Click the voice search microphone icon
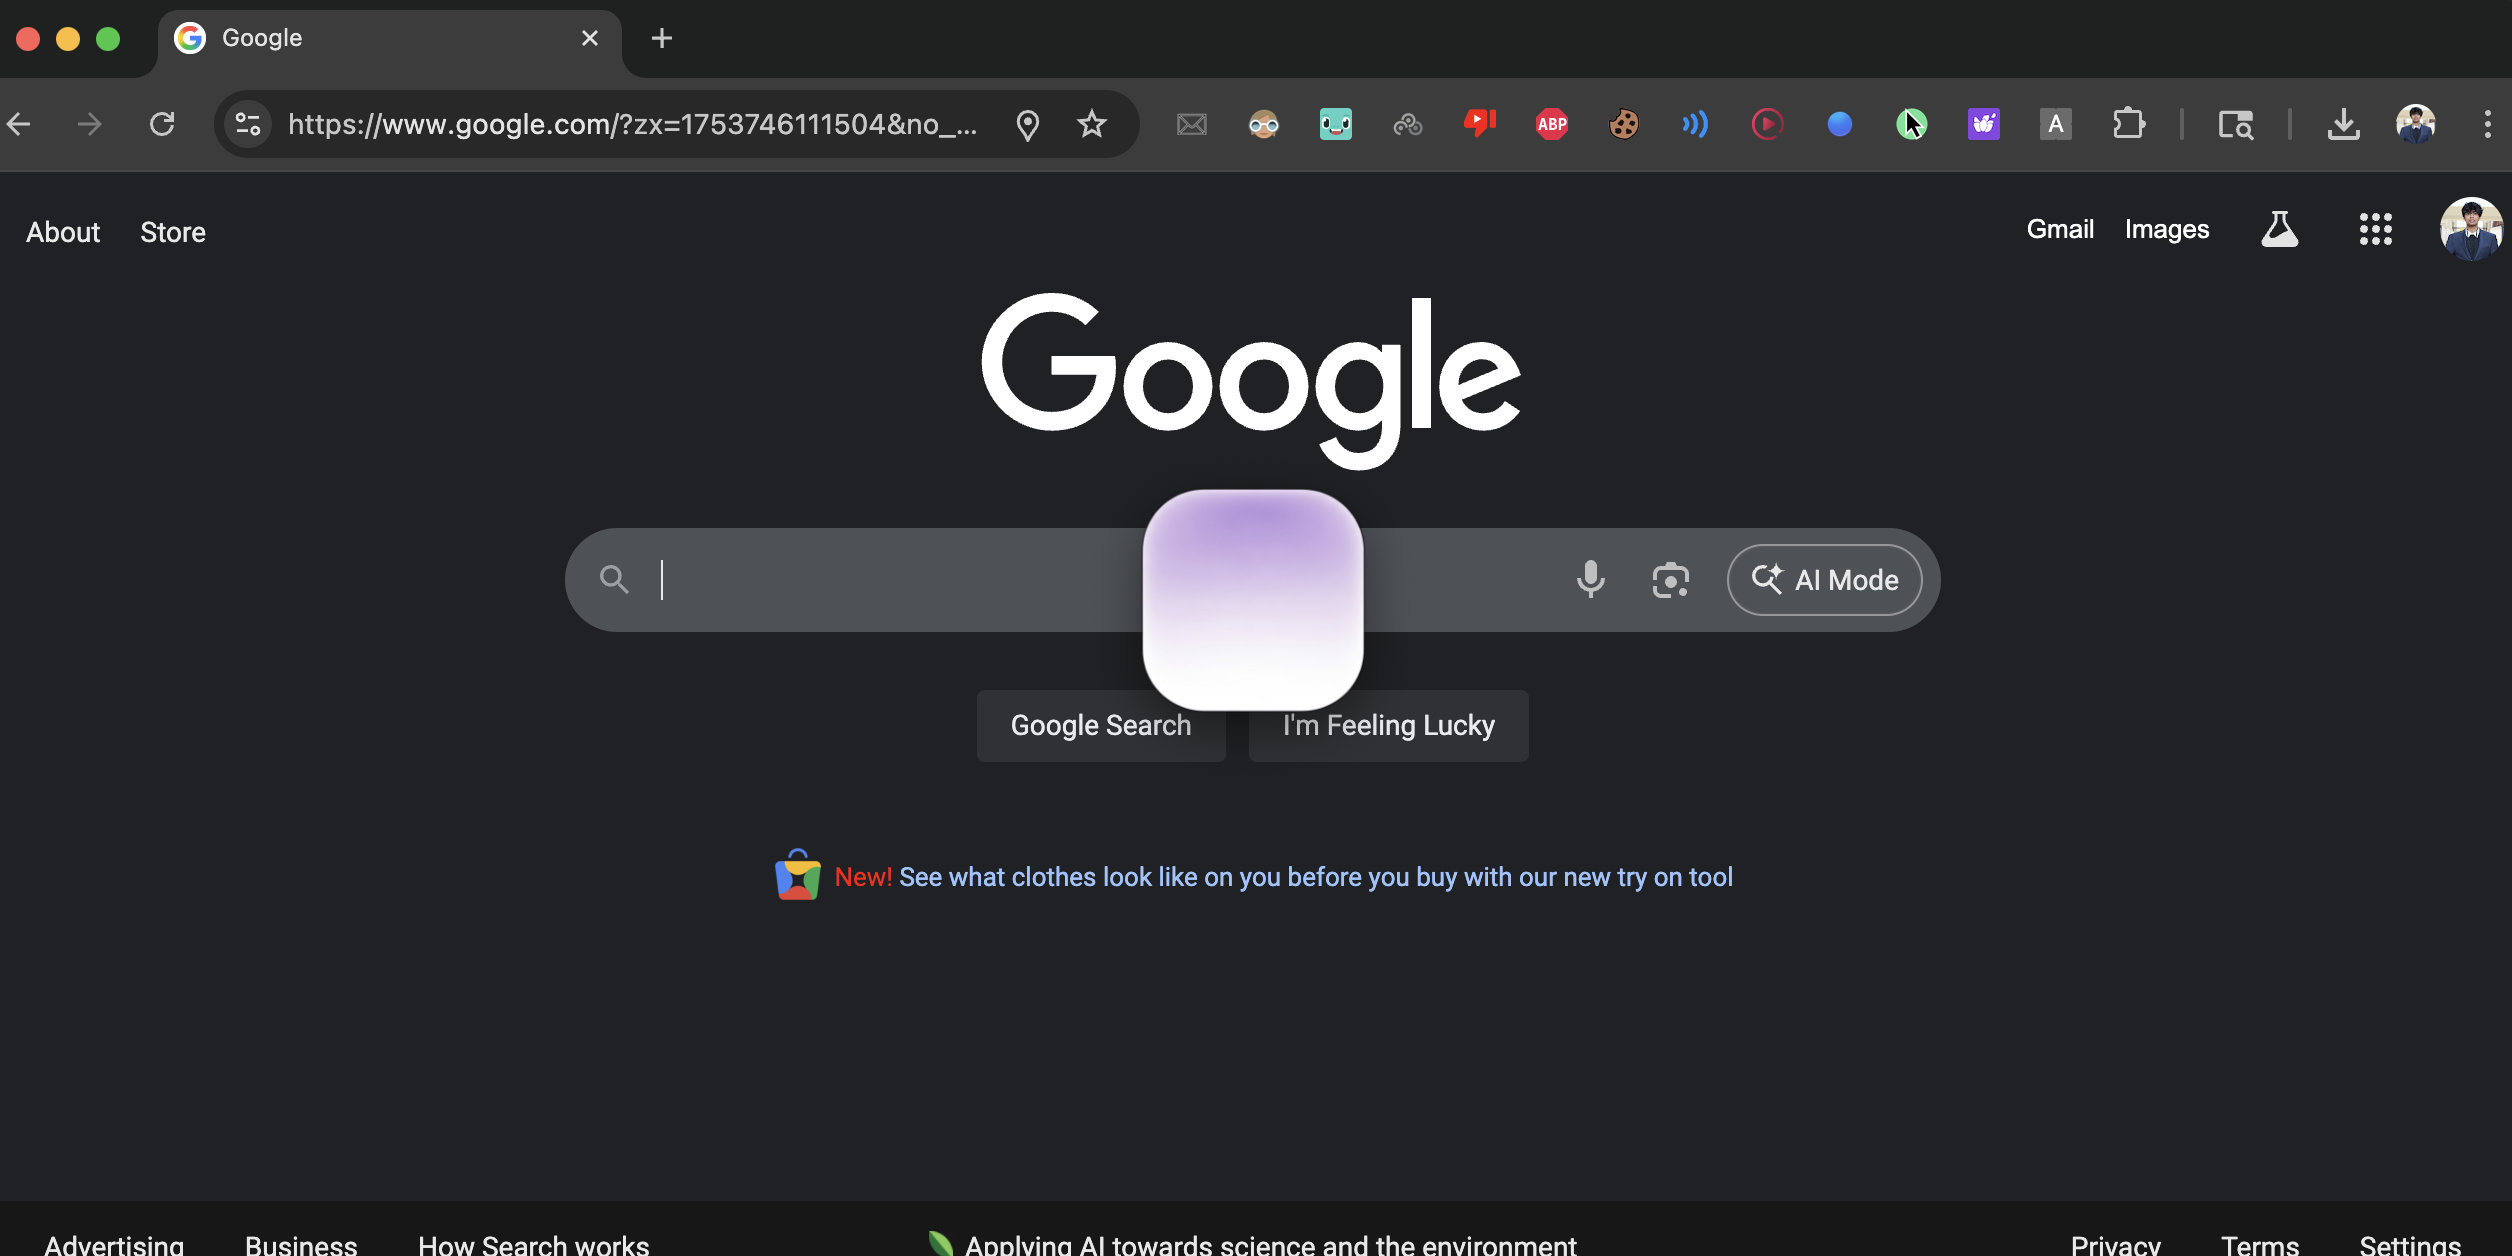The width and height of the screenshot is (2512, 1256). [1590, 579]
